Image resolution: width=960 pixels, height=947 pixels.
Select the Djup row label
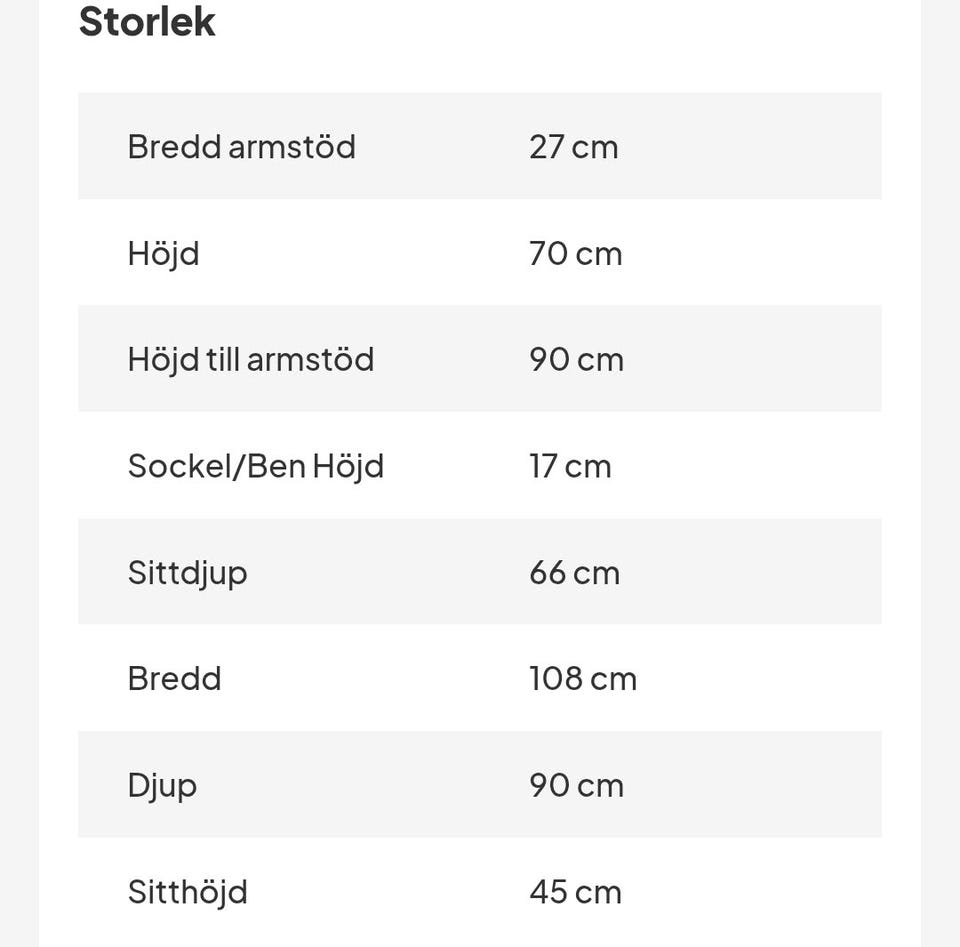(162, 786)
